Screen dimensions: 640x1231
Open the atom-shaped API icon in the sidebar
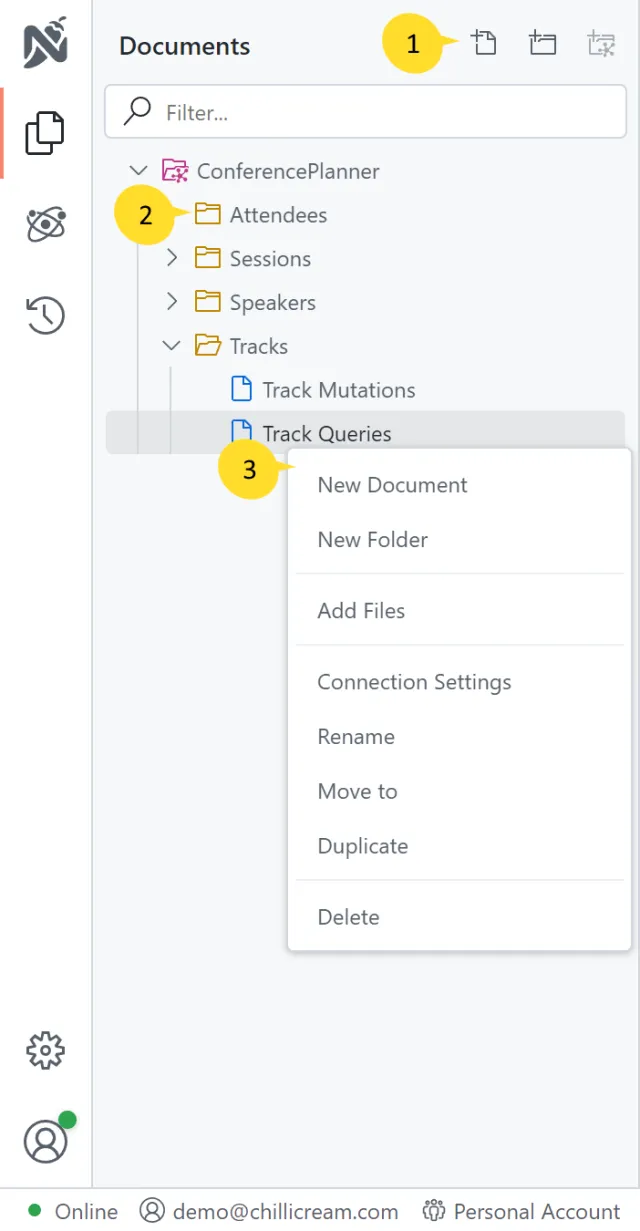pyautogui.click(x=45, y=225)
